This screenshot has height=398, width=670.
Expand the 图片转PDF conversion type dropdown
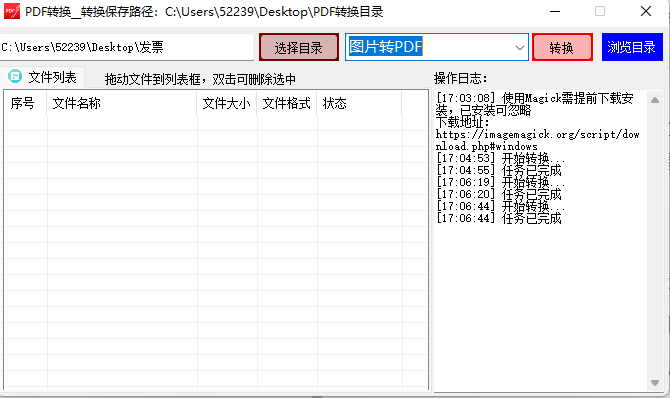coord(520,47)
